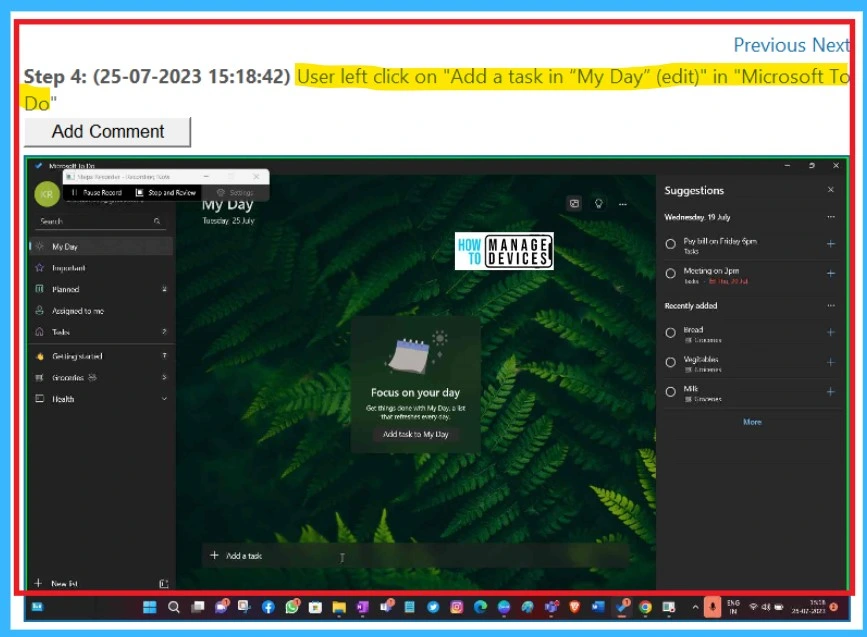Mark Vegitables task complete

pos(671,362)
